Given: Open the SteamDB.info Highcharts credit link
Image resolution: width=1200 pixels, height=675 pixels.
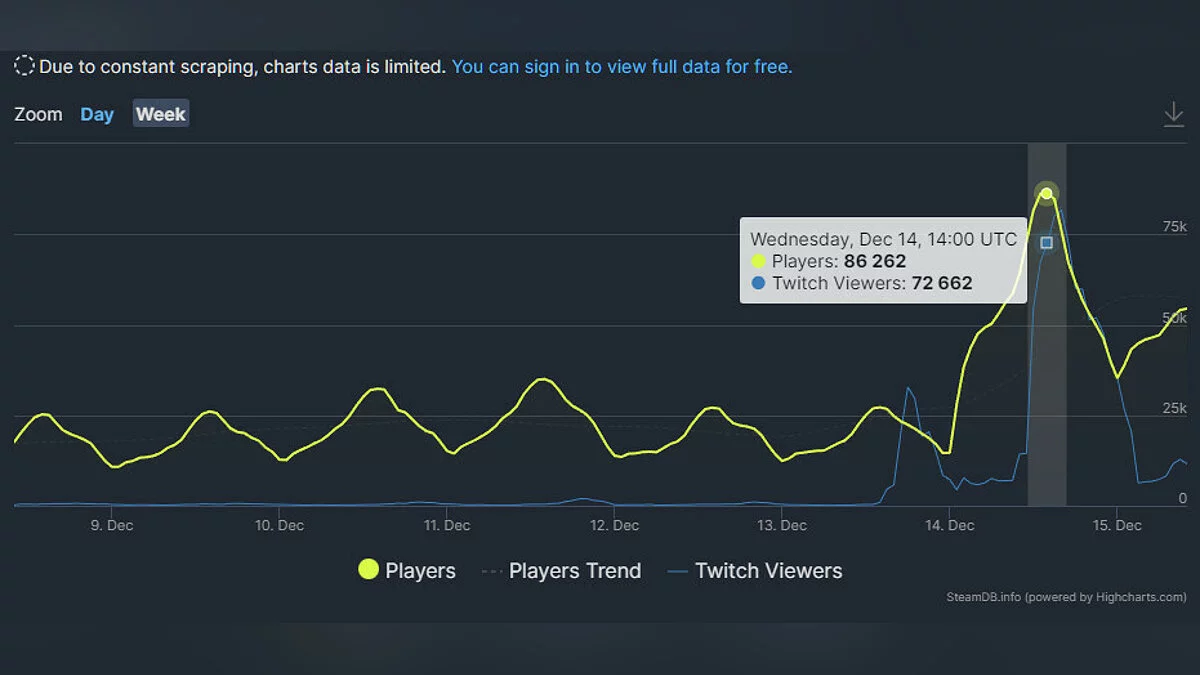Looking at the screenshot, I should 1066,598.
